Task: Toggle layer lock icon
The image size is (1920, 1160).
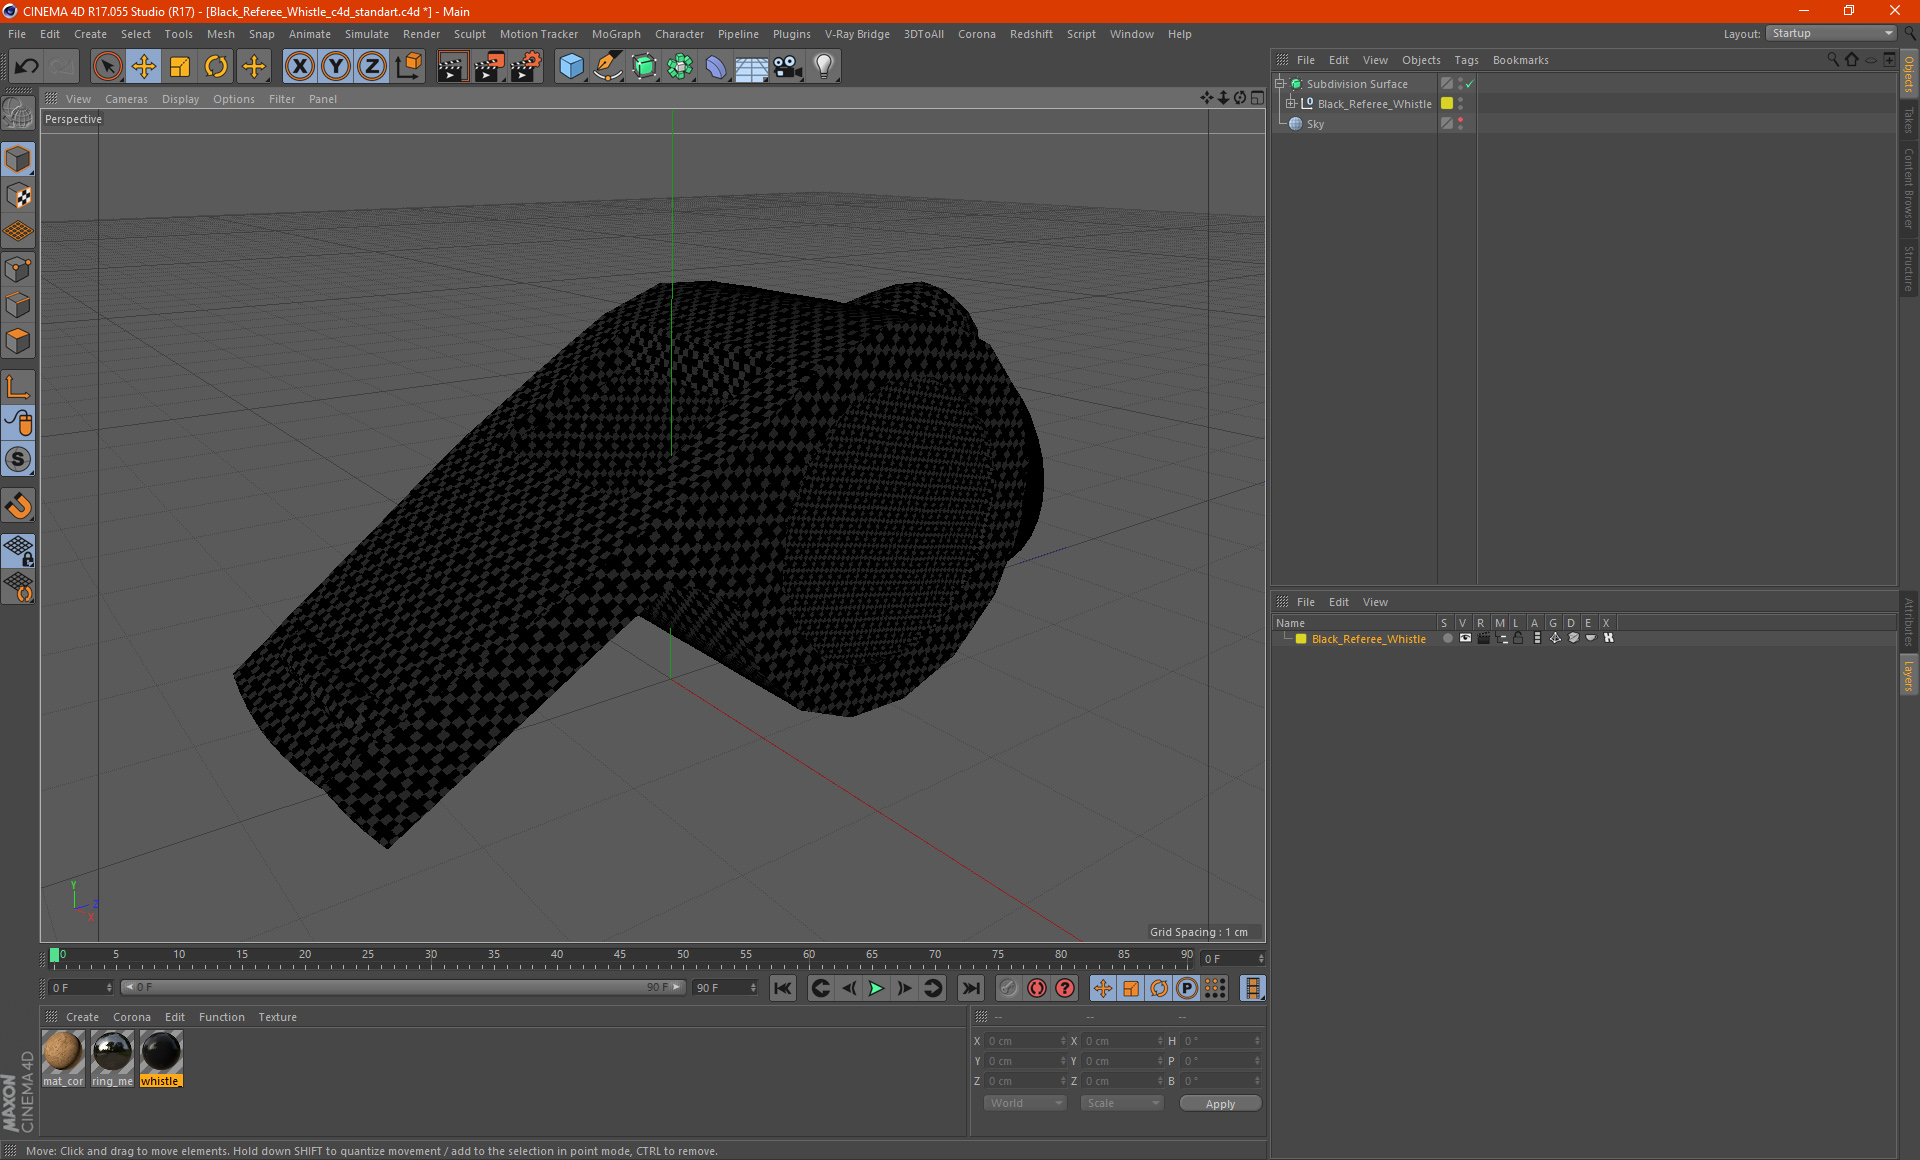Action: click(x=1518, y=638)
